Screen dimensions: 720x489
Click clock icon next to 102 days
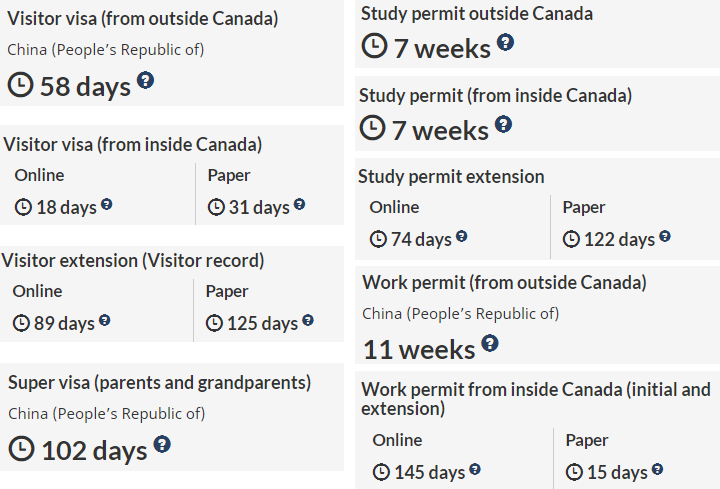[x=21, y=449]
